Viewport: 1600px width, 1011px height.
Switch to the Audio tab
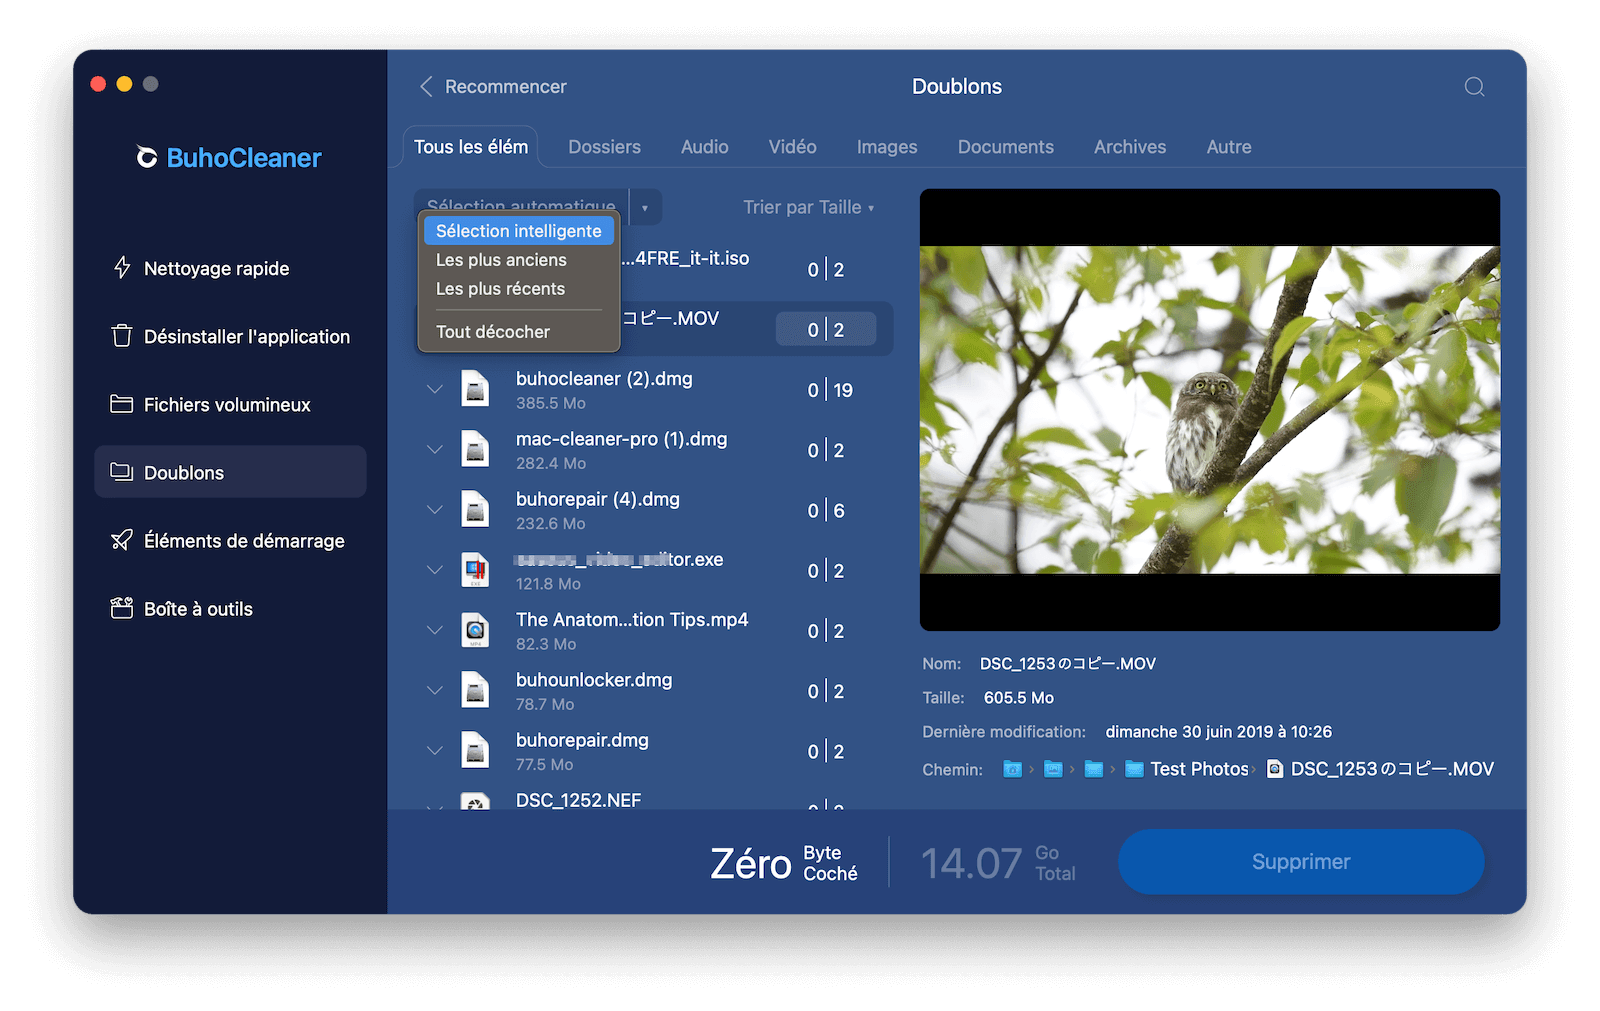tap(704, 147)
